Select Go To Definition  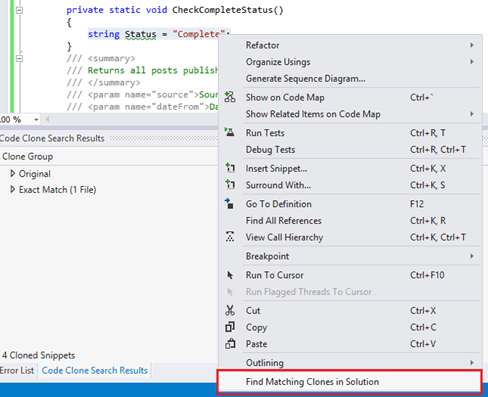point(350,204)
